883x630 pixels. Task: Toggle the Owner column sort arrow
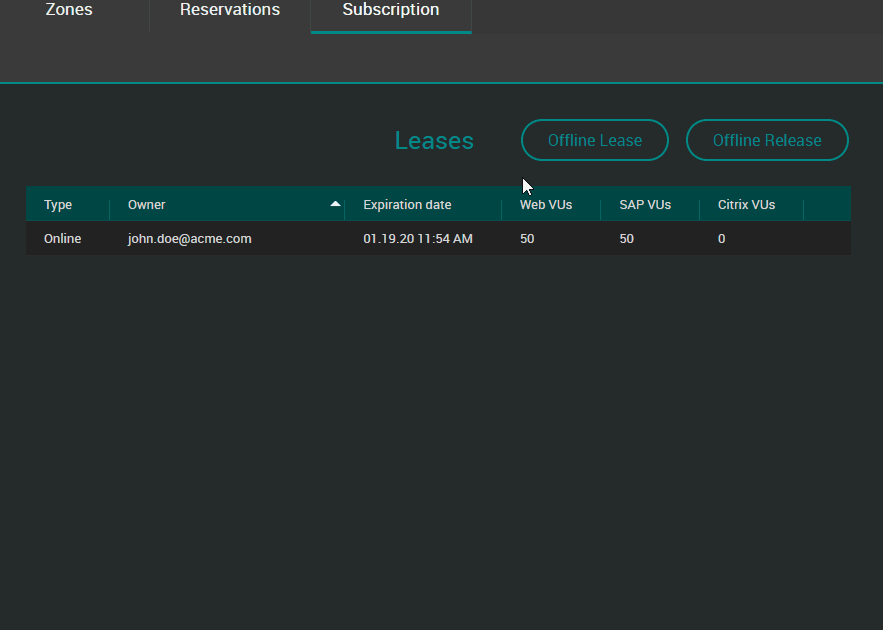[x=335, y=204]
